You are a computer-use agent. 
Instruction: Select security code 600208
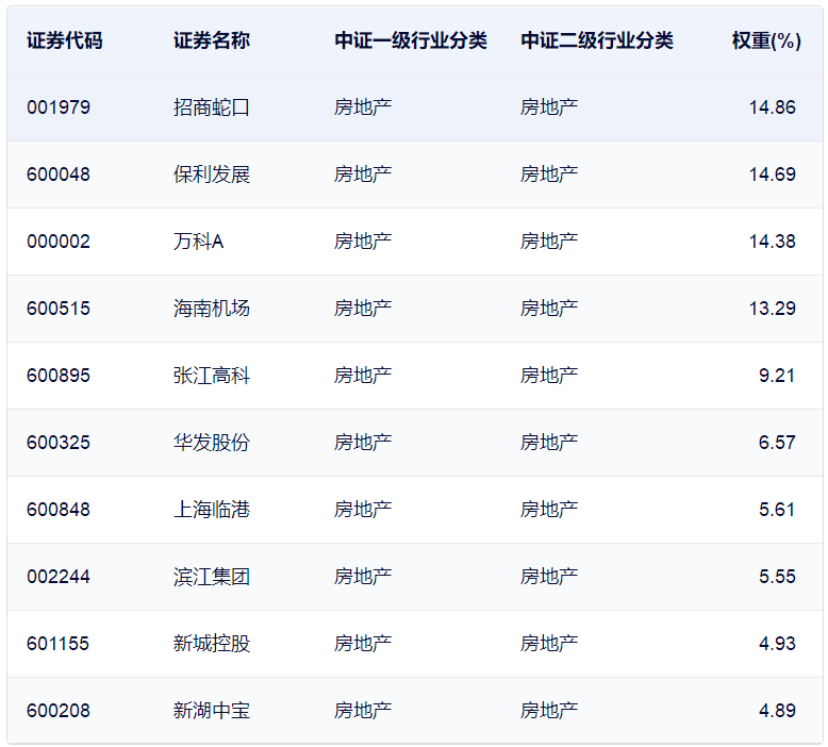59,711
